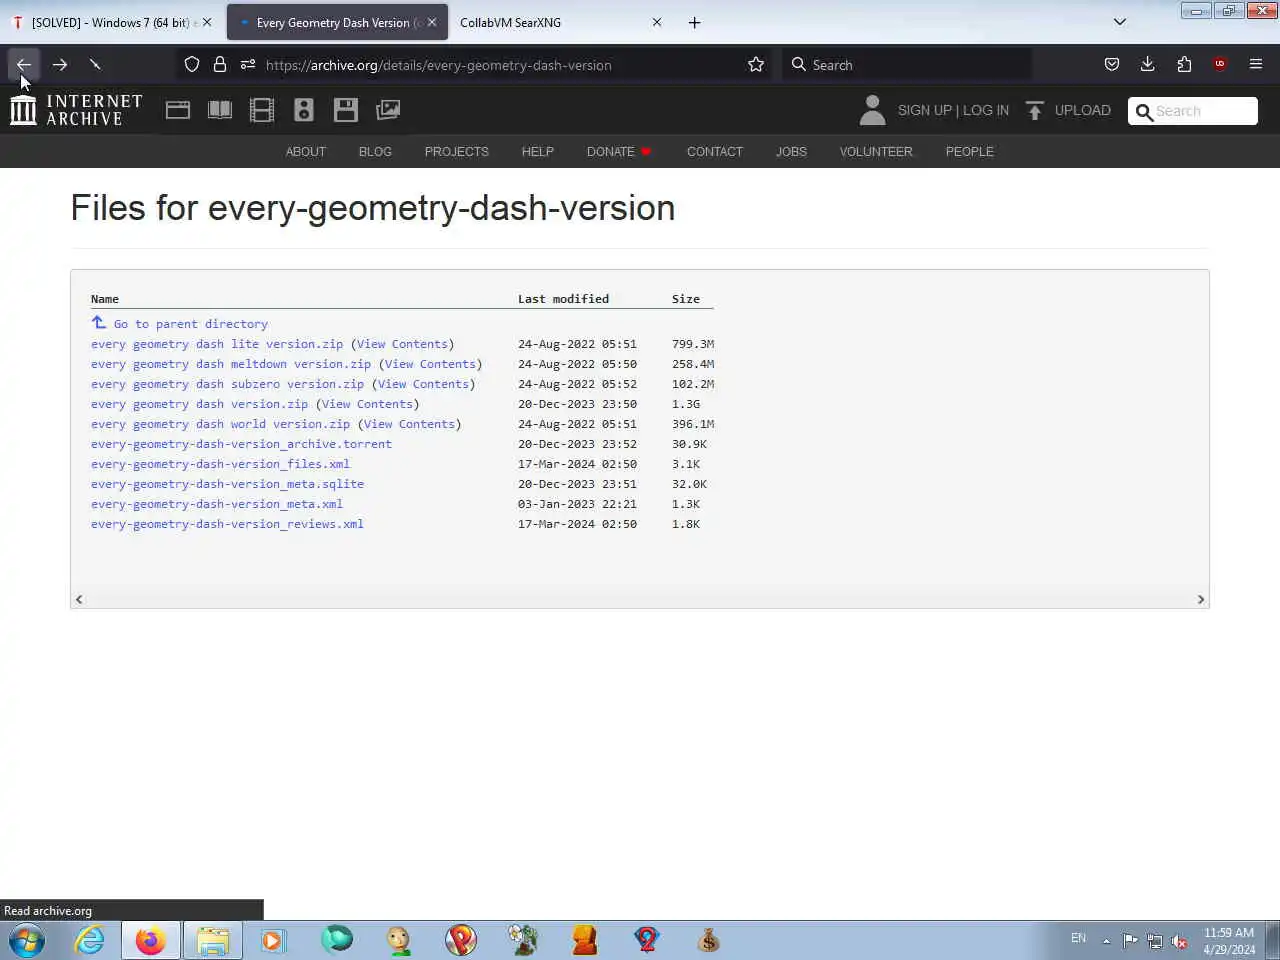The image size is (1280, 960).
Task: Close the SOLVED Windows 7 tab
Action: 207,22
